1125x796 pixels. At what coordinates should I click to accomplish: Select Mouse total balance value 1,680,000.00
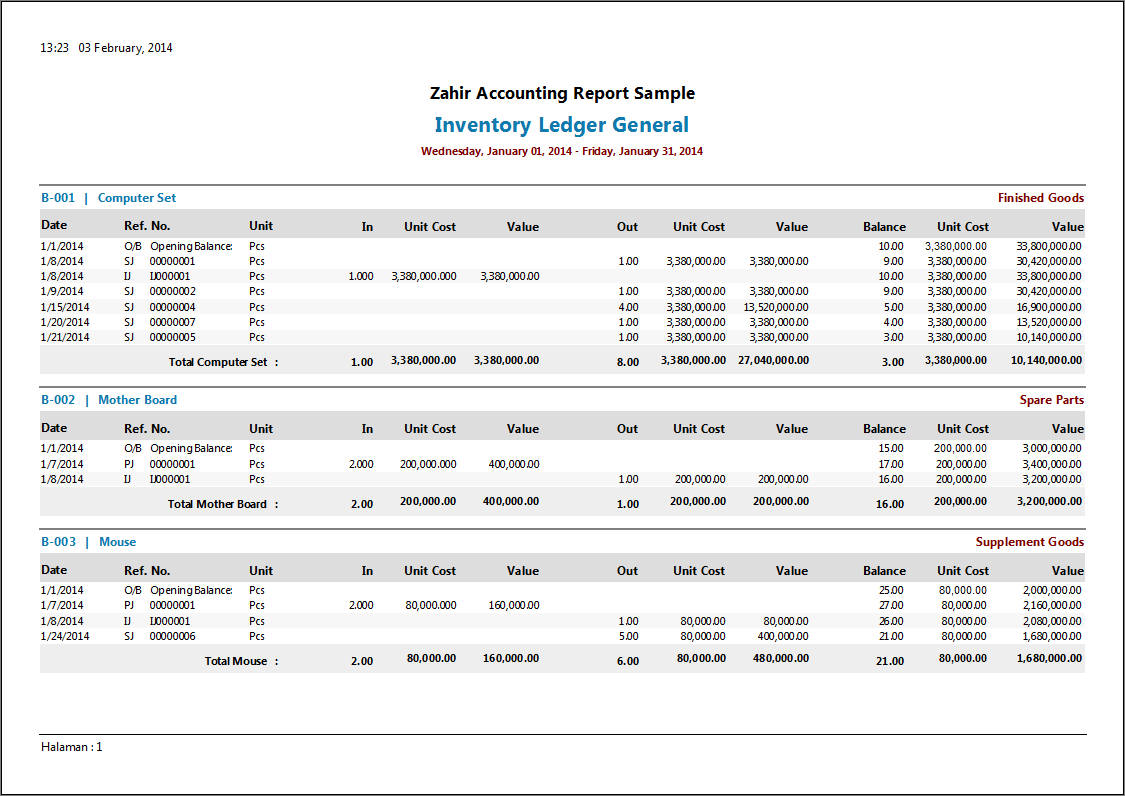pyautogui.click(x=1049, y=658)
